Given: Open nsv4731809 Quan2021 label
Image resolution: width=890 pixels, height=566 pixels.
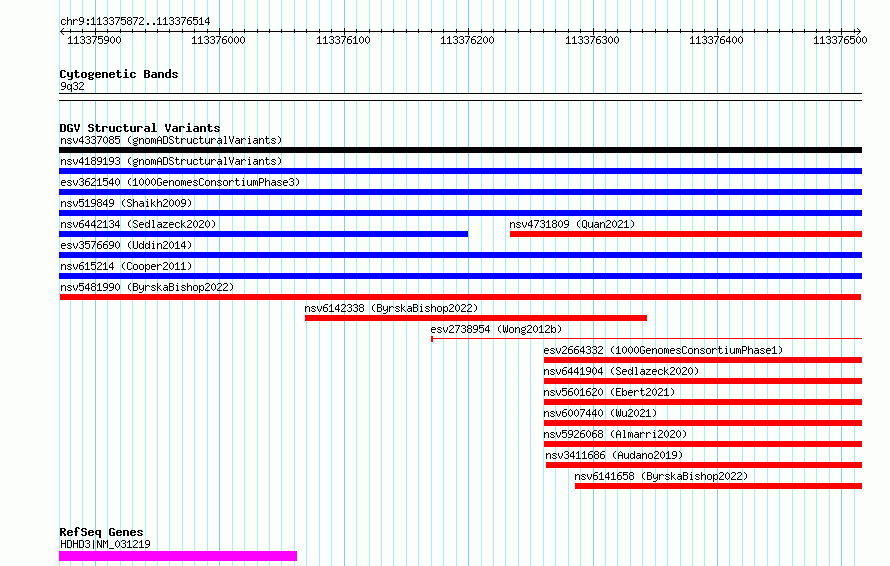Looking at the screenshot, I should tap(572, 224).
